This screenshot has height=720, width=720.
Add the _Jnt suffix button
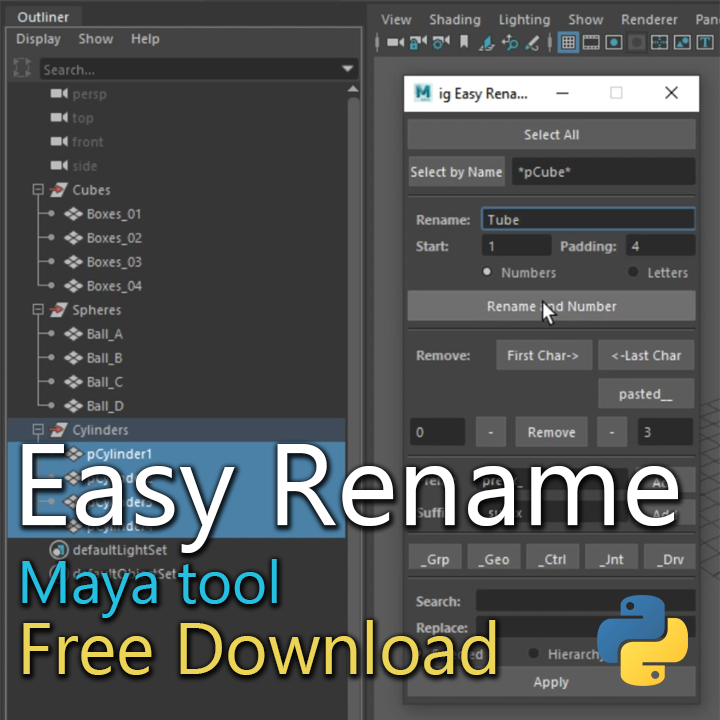pos(611,558)
